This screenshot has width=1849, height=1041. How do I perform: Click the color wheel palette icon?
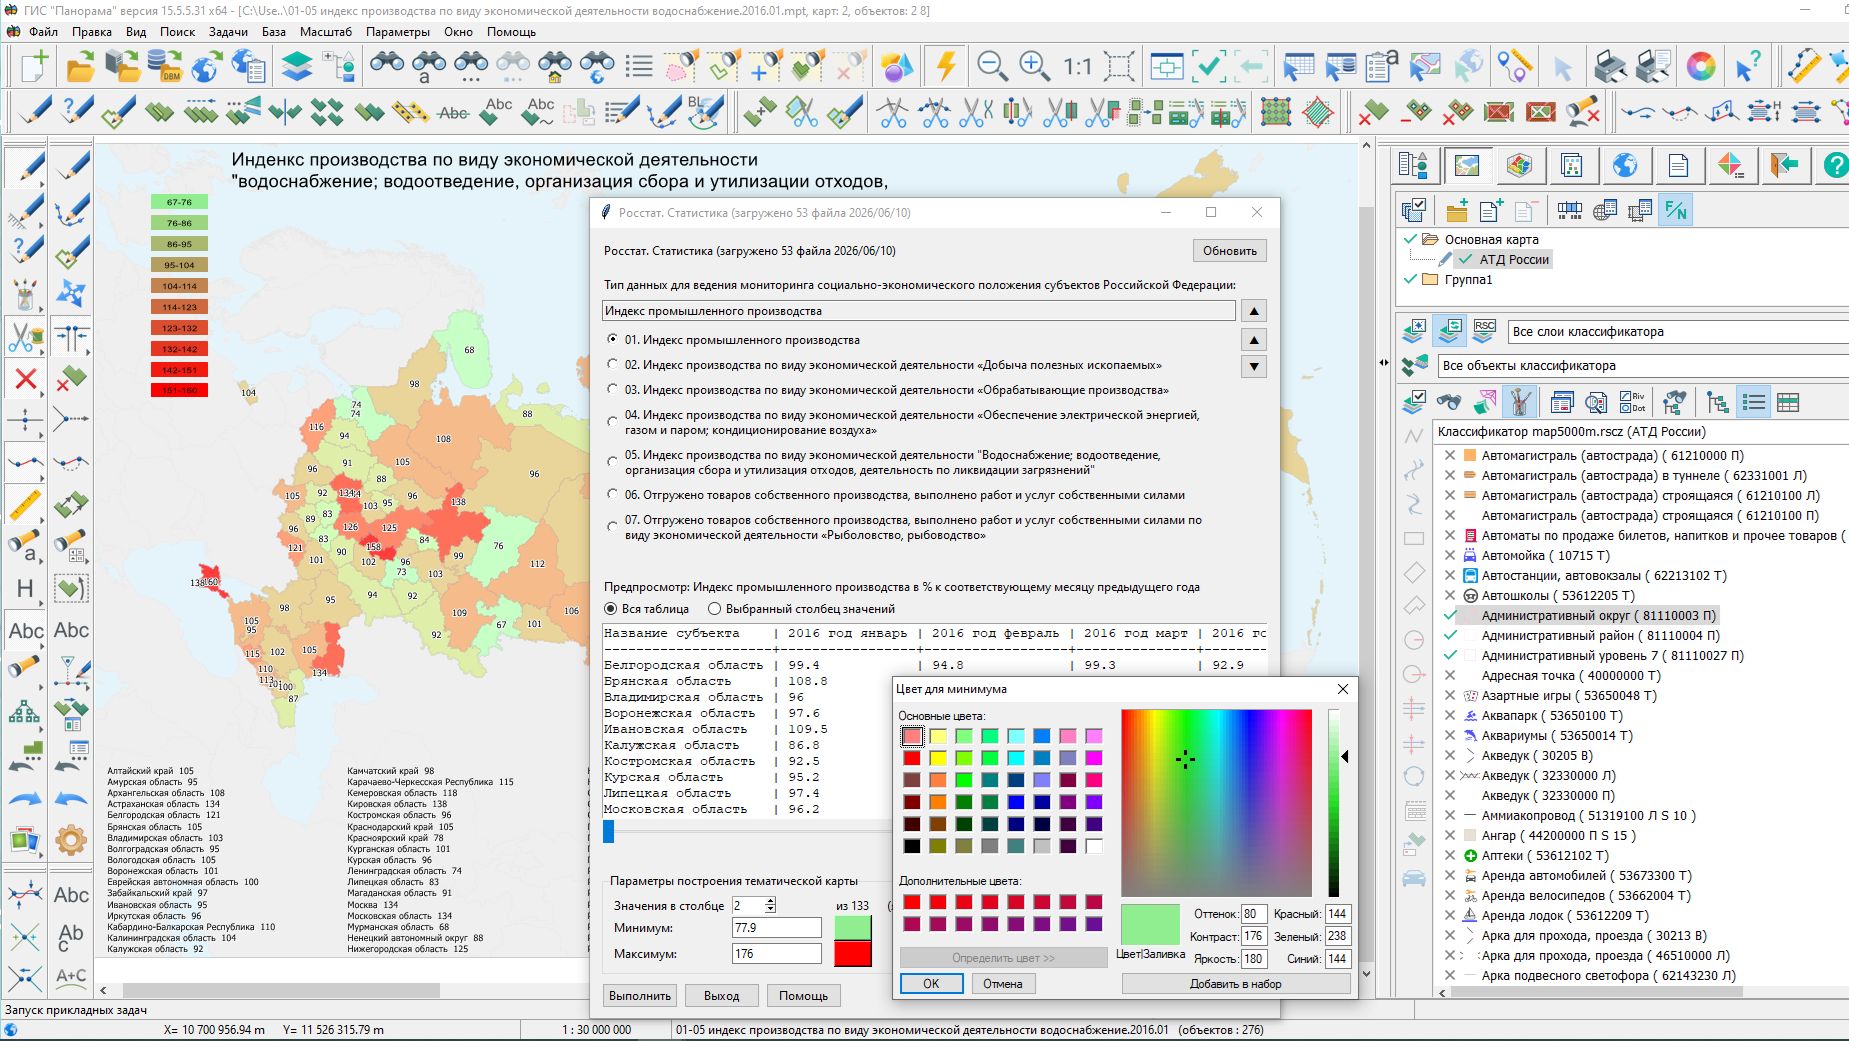coord(1700,67)
